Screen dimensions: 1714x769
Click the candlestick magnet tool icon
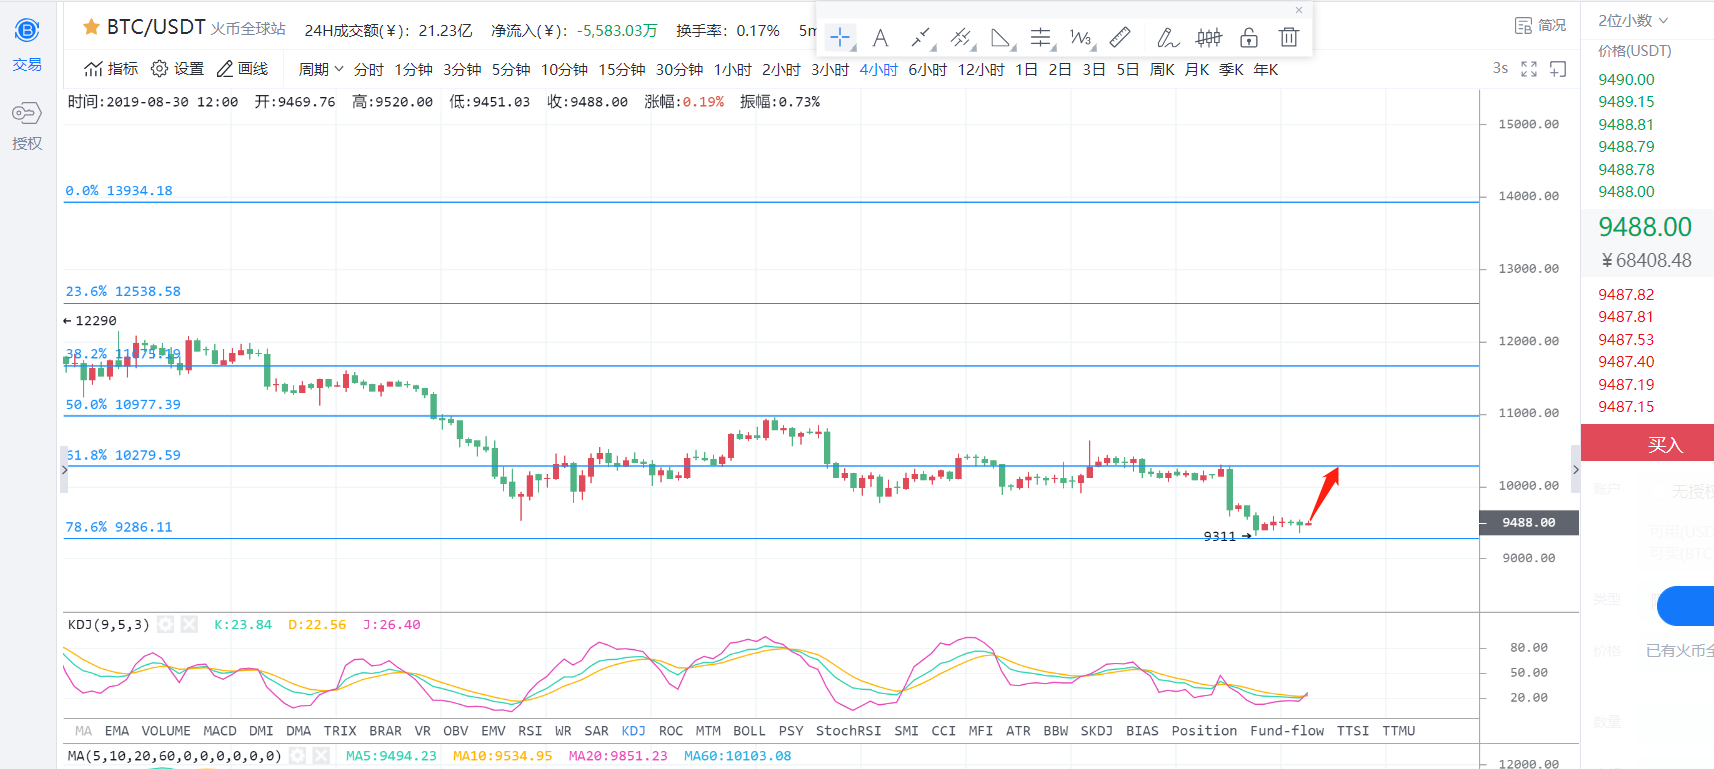(x=1209, y=38)
